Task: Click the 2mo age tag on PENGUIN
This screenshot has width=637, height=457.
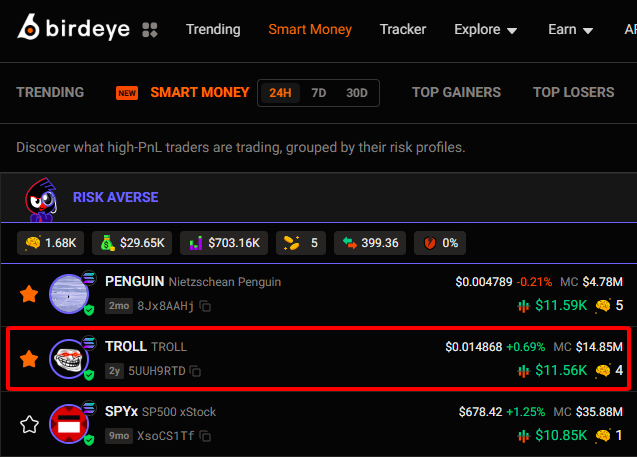Action: click(x=119, y=306)
